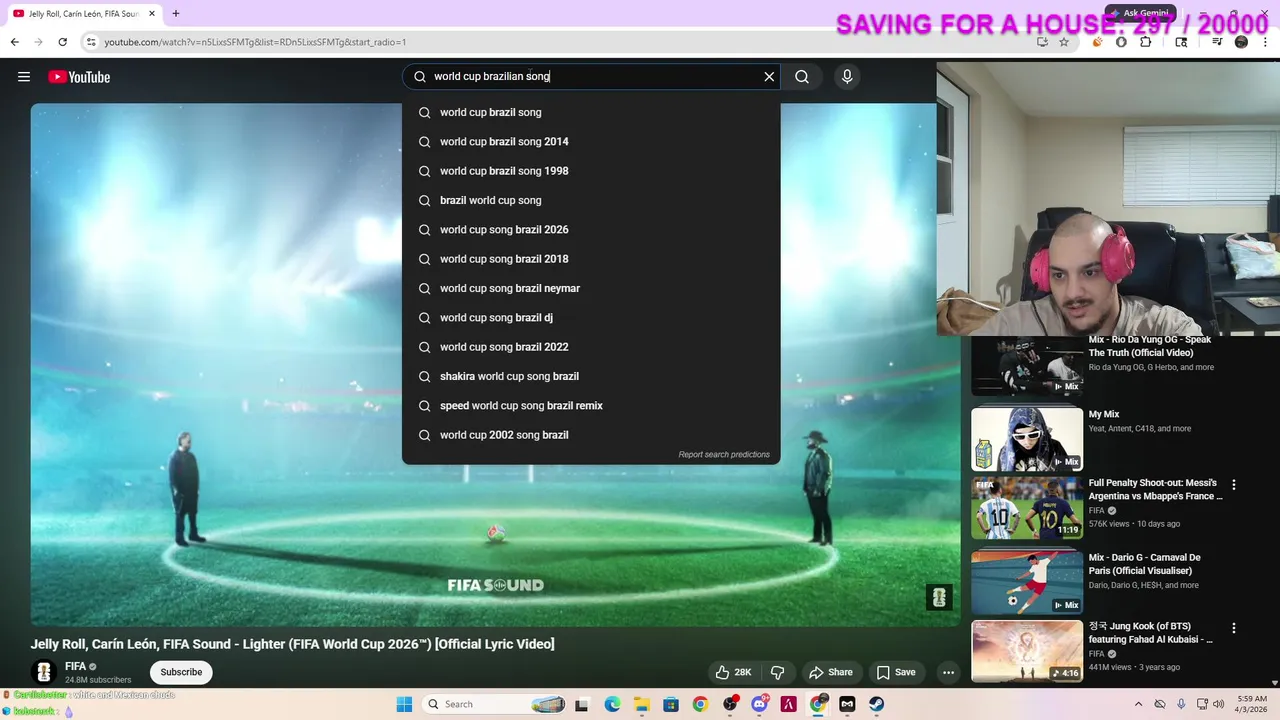This screenshot has height=720, width=1280.
Task: Save the video to a playlist
Action: pos(896,672)
